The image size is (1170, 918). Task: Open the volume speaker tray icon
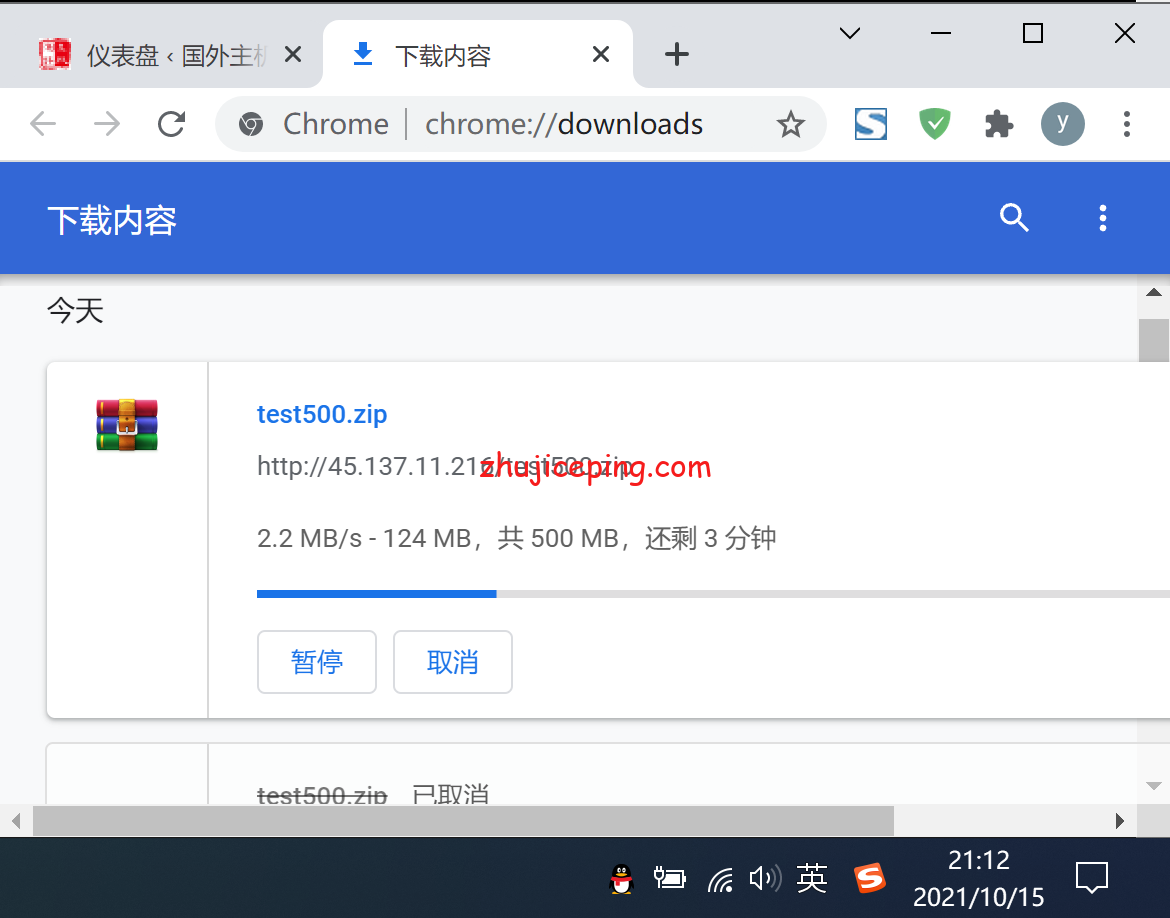click(765, 878)
